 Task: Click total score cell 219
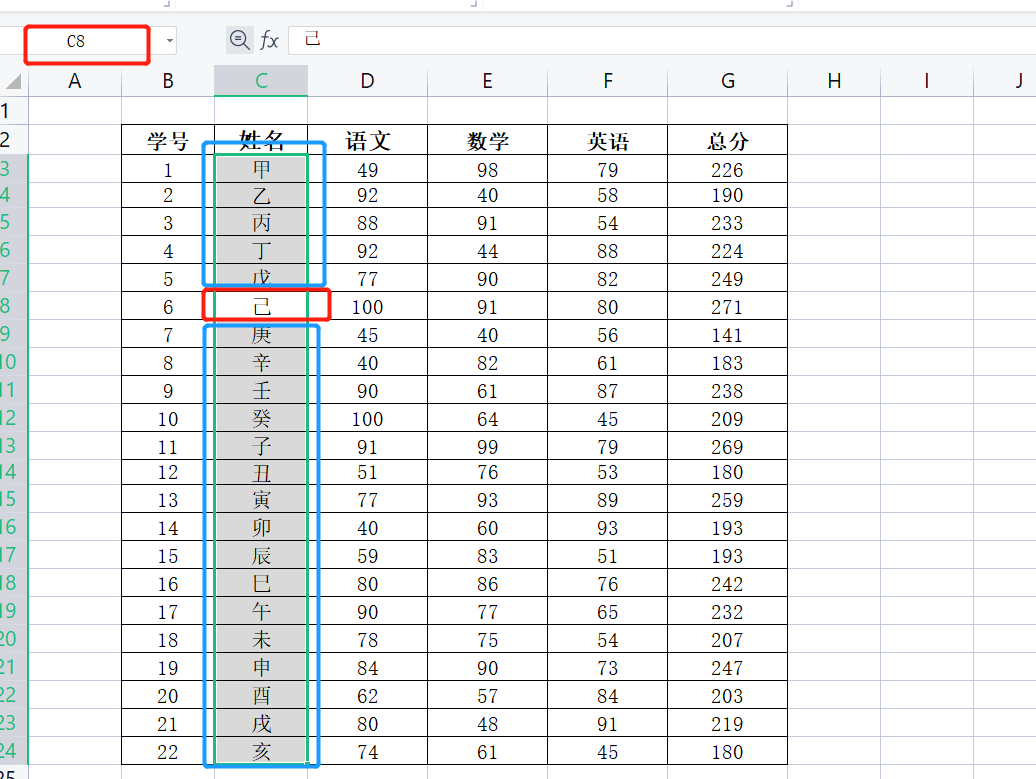(x=727, y=723)
